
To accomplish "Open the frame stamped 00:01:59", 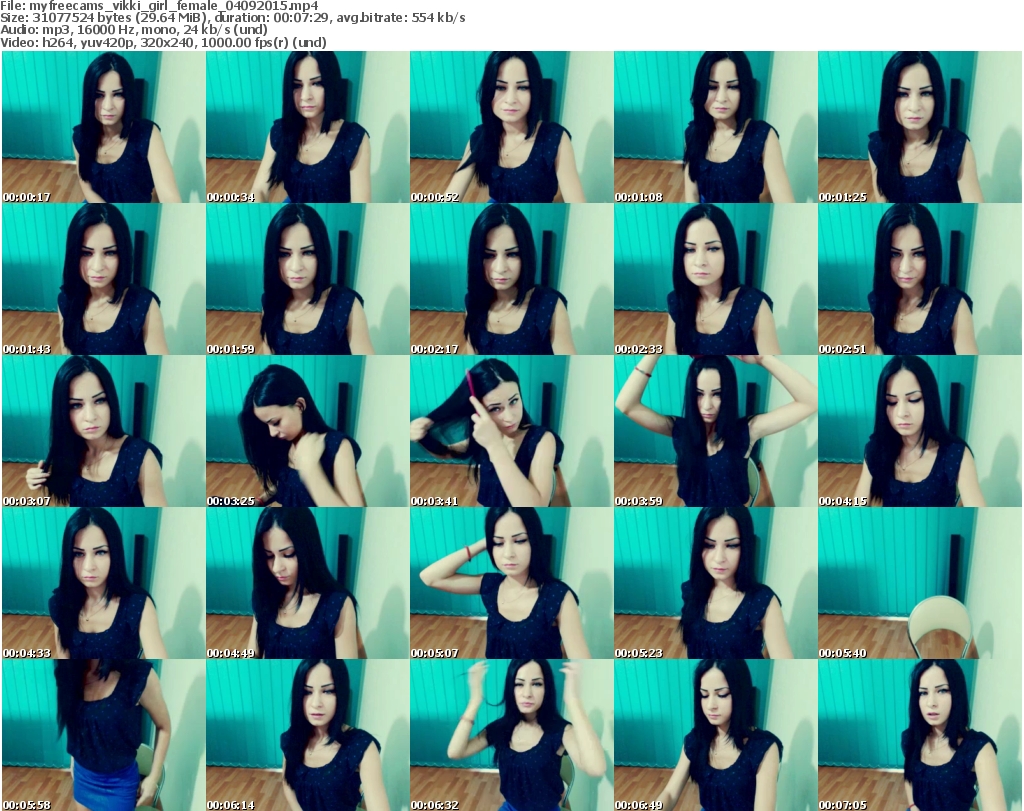I will (x=308, y=279).
